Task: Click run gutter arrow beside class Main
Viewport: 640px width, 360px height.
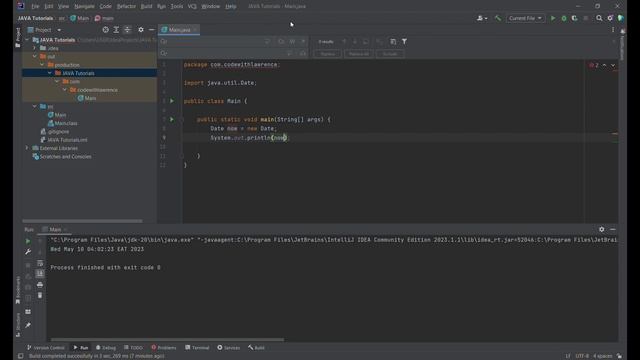Action: point(172,101)
